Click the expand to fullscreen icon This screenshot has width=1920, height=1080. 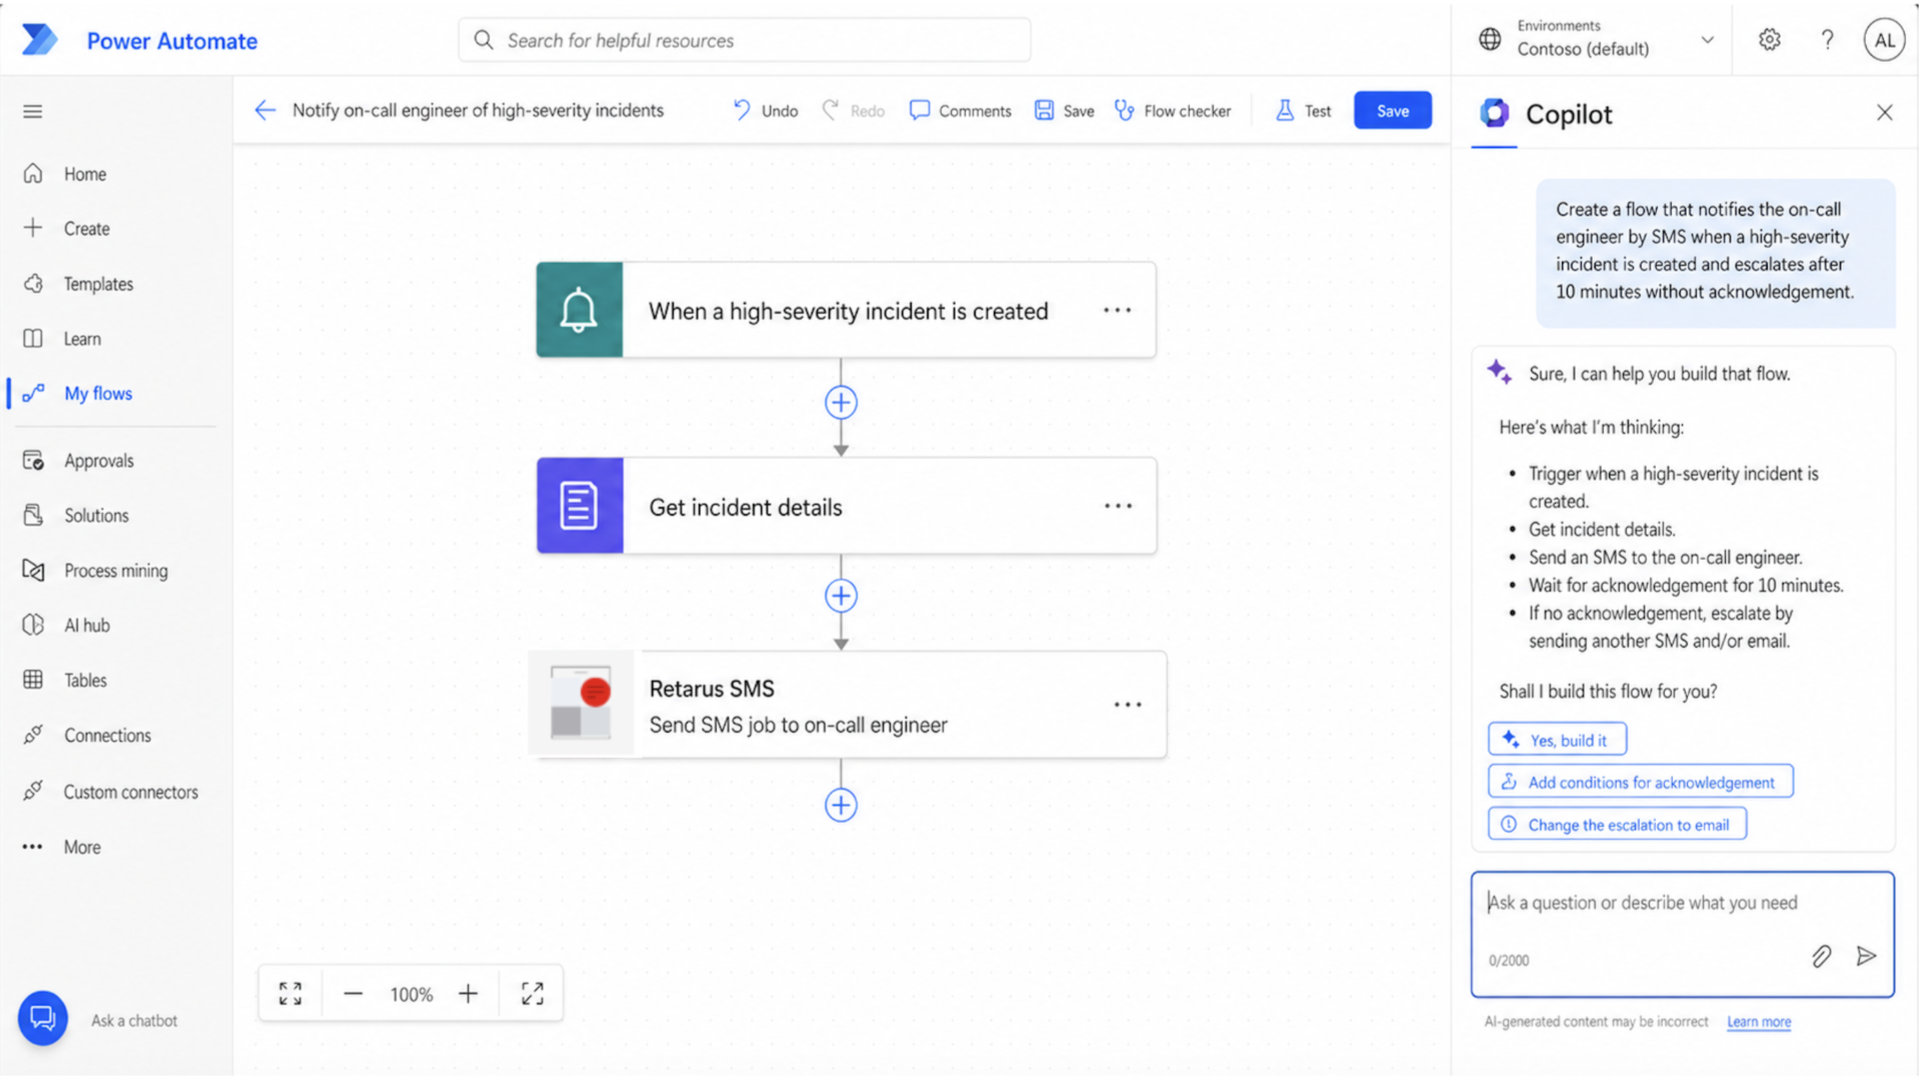533,993
